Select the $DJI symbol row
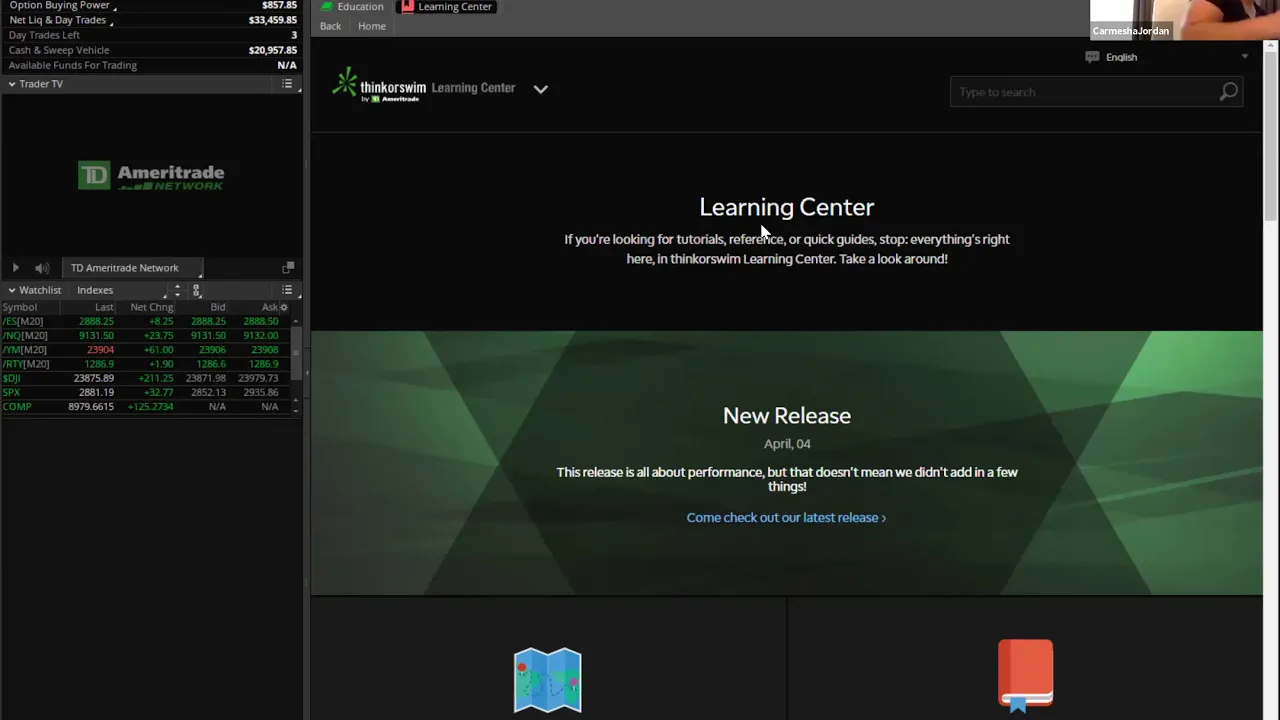The width and height of the screenshot is (1280, 720). 147,378
